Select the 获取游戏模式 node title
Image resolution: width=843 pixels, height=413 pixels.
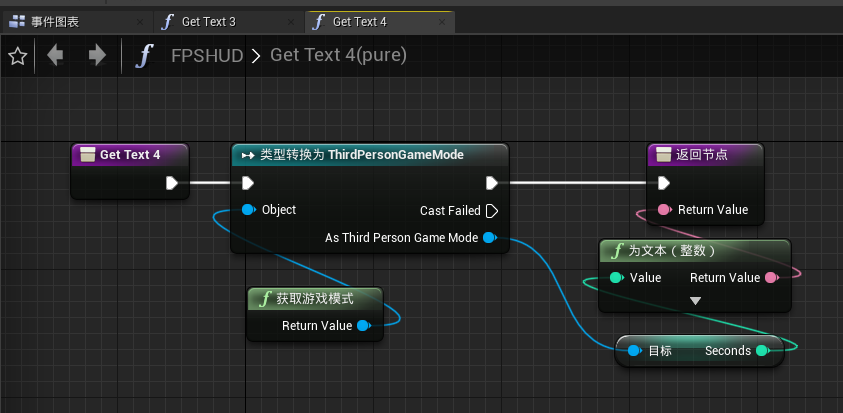pyautogui.click(x=315, y=298)
